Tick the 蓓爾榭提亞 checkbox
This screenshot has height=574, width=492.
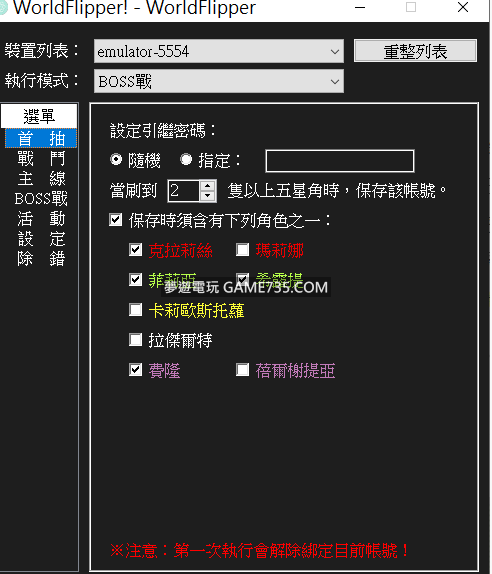click(242, 370)
